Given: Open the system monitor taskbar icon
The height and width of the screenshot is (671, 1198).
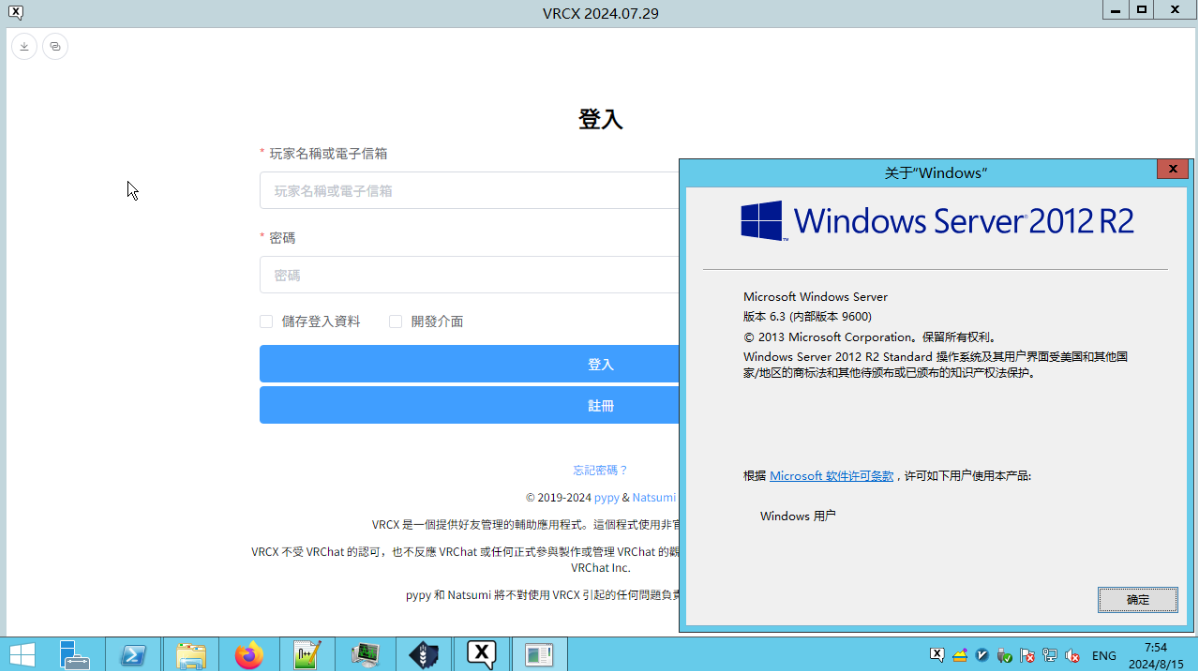Looking at the screenshot, I should coord(365,655).
